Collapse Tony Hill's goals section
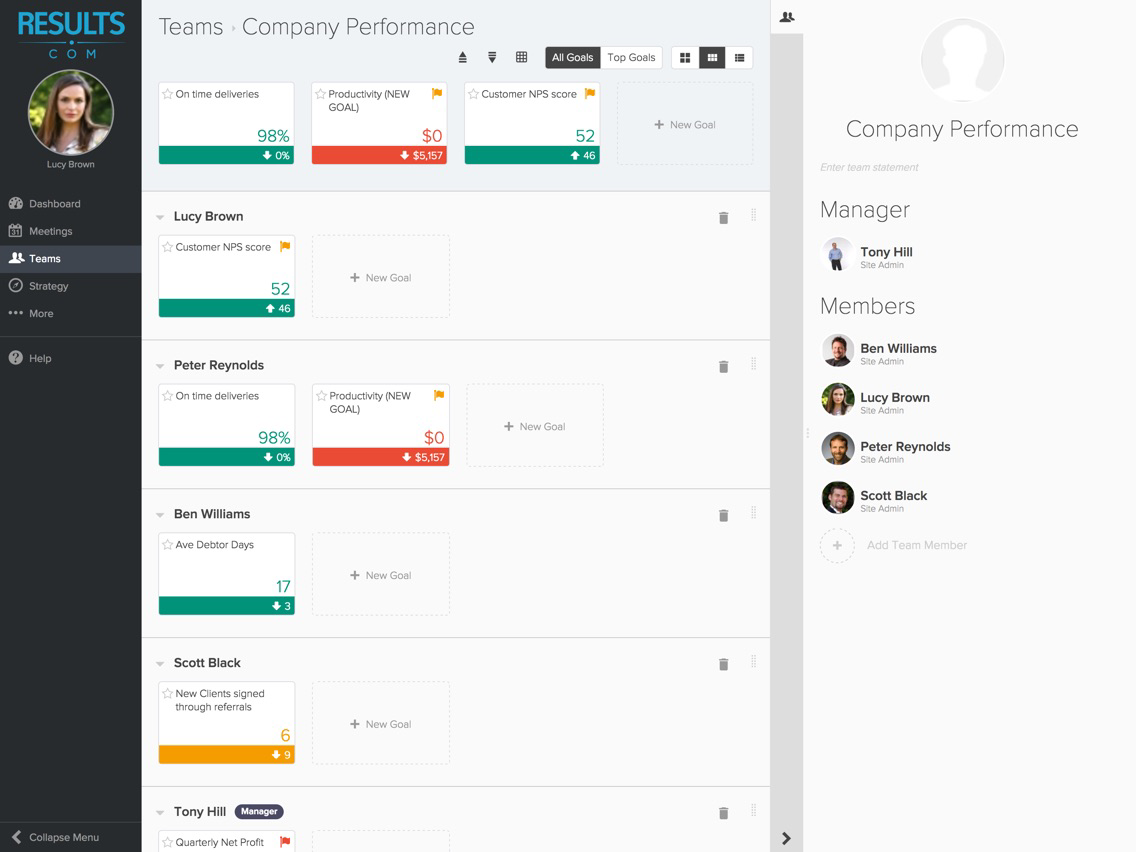The height and width of the screenshot is (852, 1136). (160, 813)
